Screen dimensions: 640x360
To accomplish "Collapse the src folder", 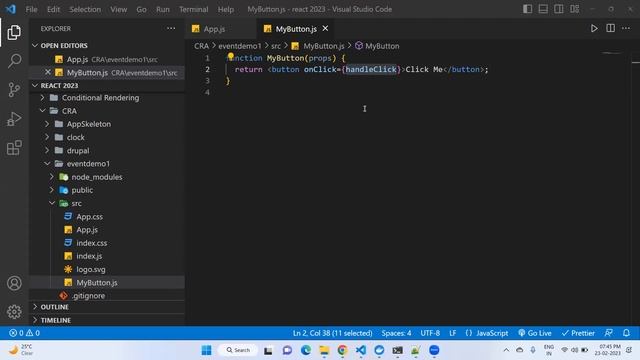I will pos(106,203).
